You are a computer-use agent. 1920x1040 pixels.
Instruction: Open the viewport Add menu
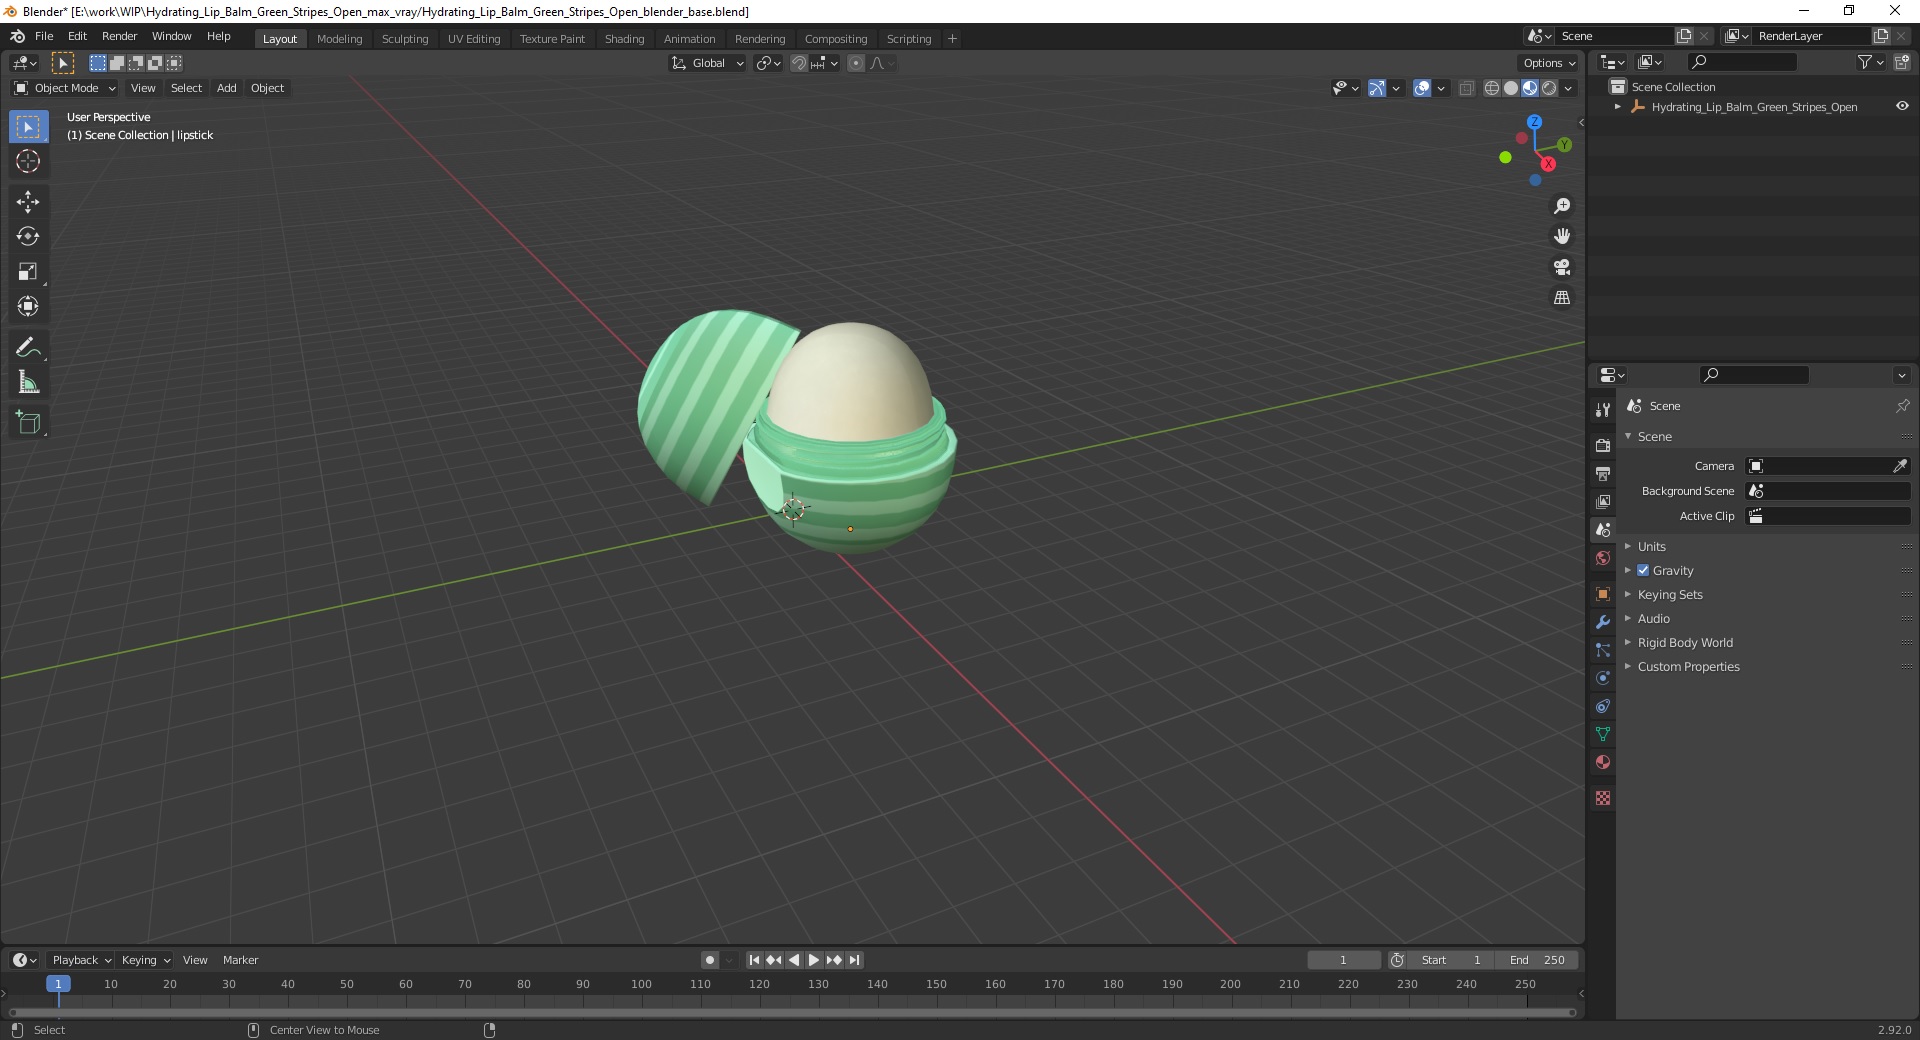[227, 88]
